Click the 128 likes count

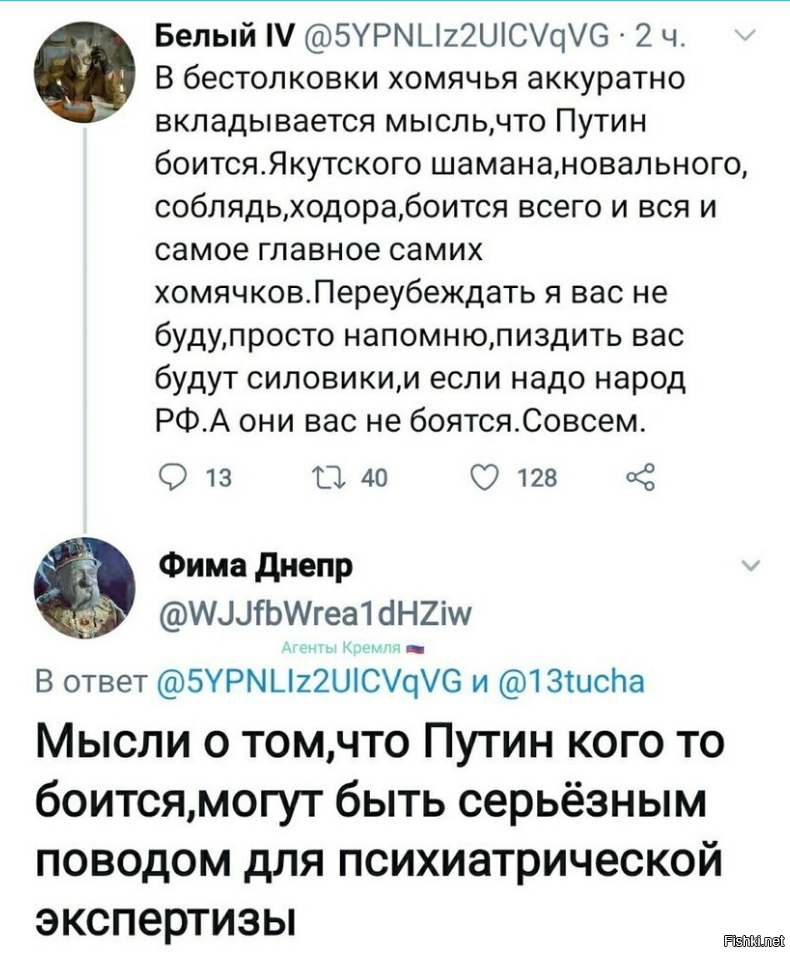coord(537,478)
